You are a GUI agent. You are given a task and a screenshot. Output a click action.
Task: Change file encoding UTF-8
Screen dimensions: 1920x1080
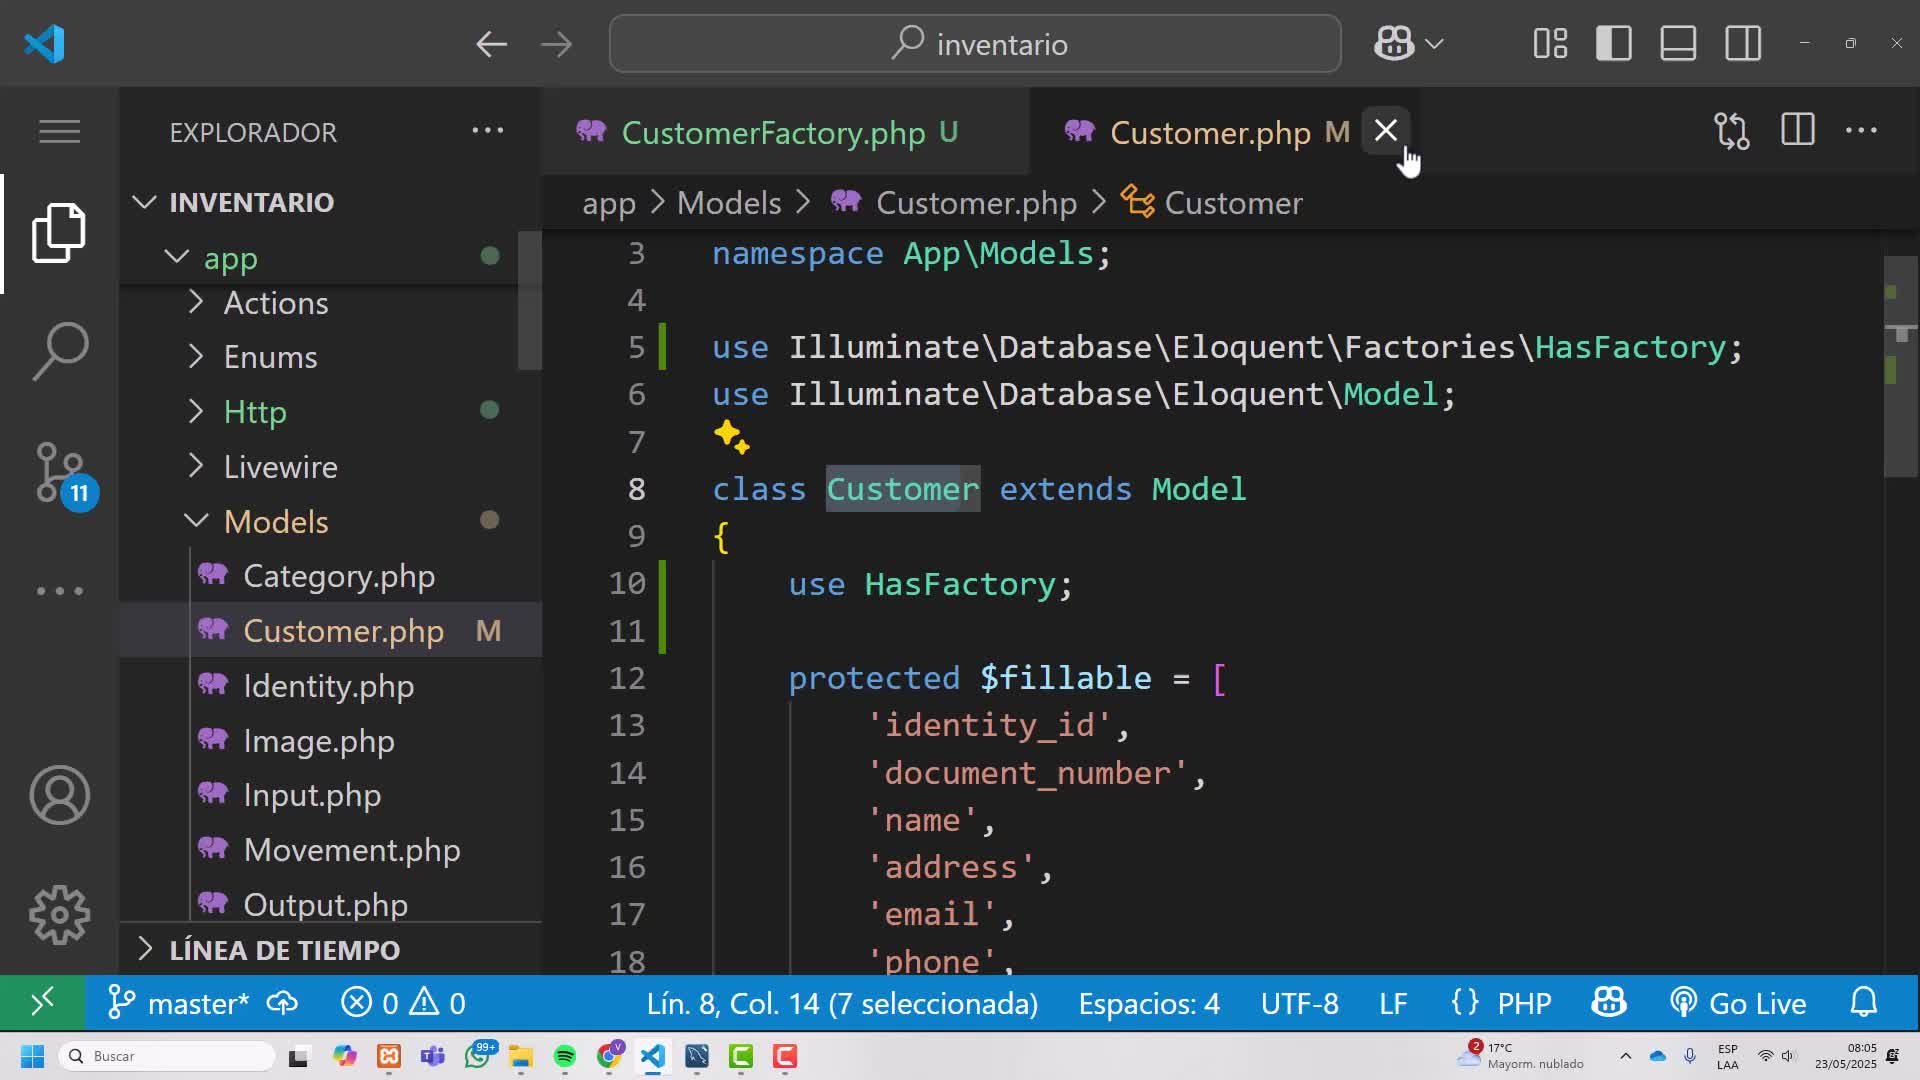point(1299,1003)
